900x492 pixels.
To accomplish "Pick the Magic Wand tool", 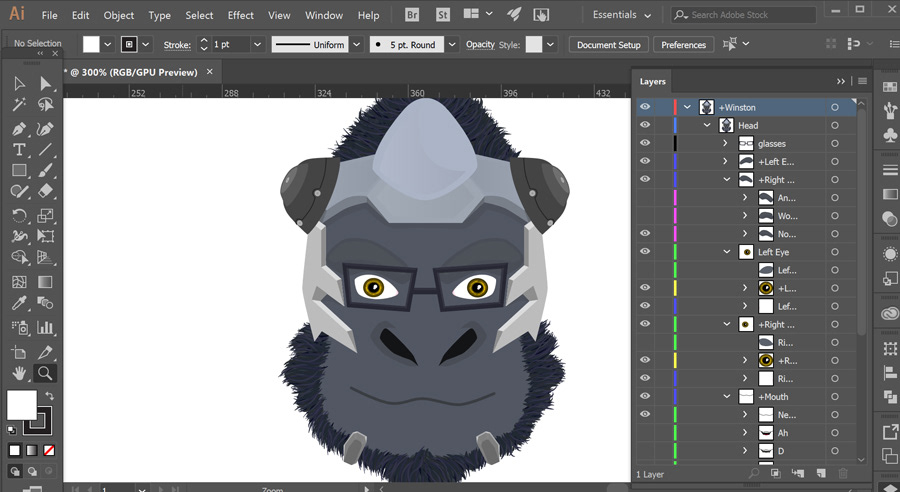I will click(19, 104).
